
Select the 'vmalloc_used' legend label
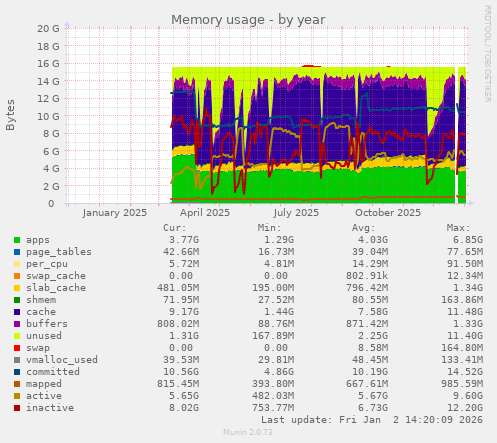[62, 360]
